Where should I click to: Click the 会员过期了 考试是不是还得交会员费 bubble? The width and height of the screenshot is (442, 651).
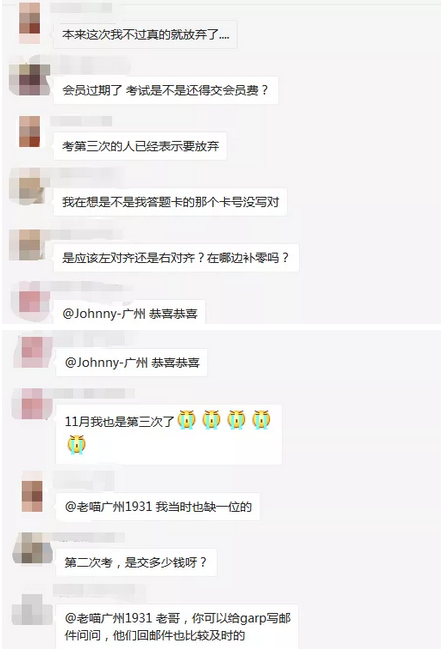[166, 90]
